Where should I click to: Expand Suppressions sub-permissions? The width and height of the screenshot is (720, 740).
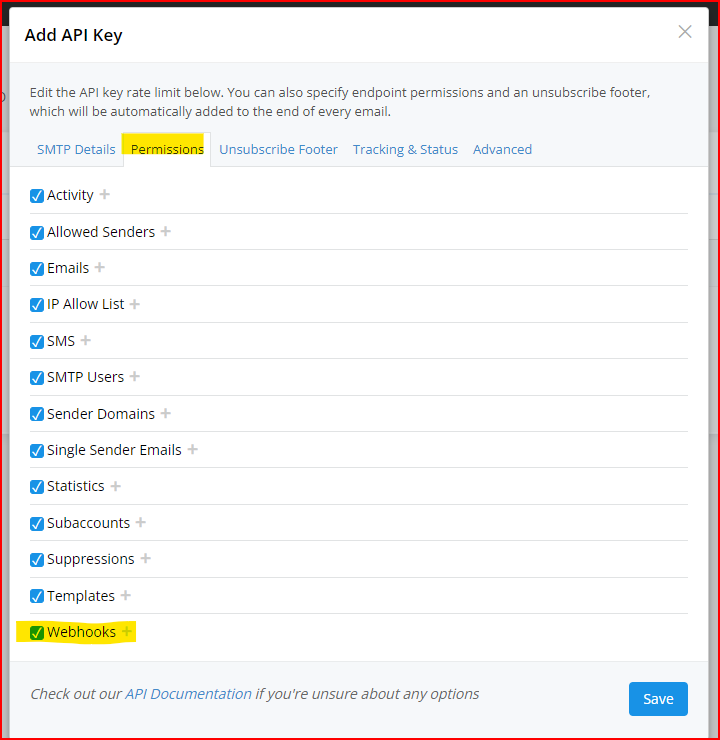146,559
